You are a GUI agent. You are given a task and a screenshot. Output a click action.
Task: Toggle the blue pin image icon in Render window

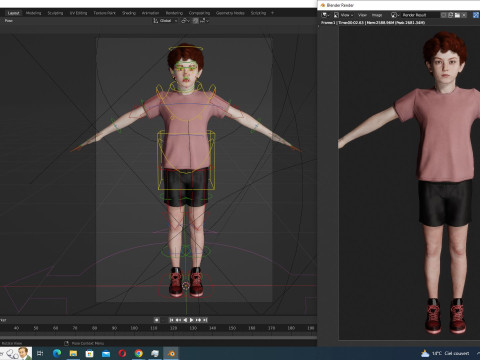(x=476, y=15)
